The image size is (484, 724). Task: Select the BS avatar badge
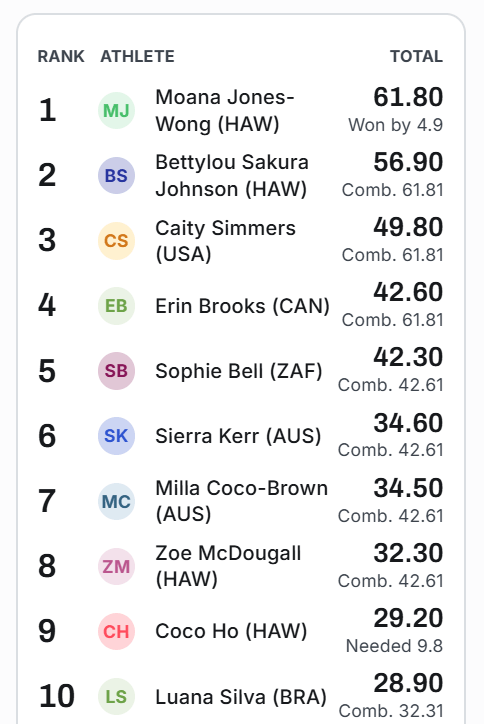pyautogui.click(x=116, y=175)
